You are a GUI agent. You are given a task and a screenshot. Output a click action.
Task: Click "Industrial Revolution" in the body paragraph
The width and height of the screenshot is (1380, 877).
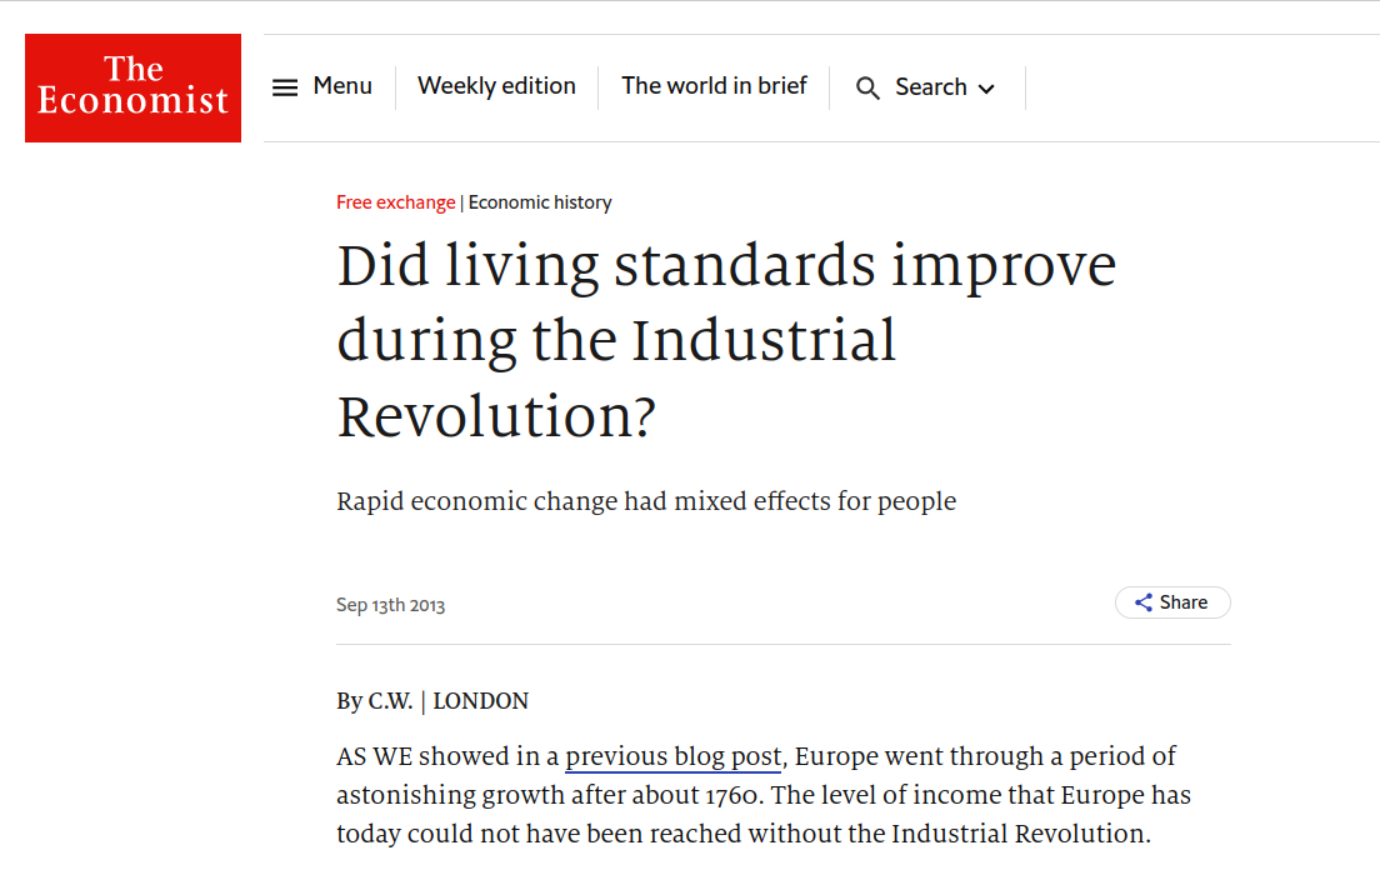[x=1018, y=834]
